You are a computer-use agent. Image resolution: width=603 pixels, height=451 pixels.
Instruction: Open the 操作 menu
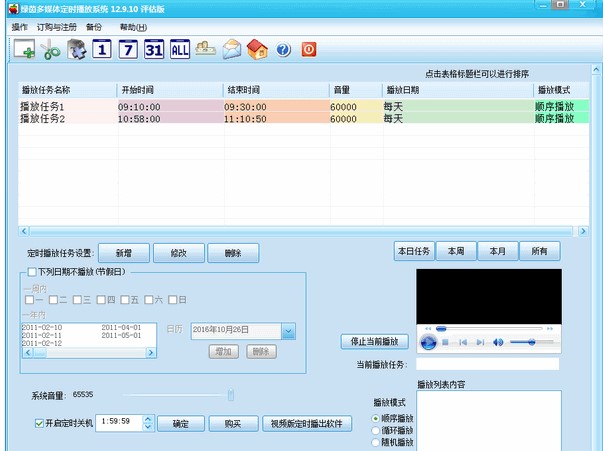pos(20,26)
